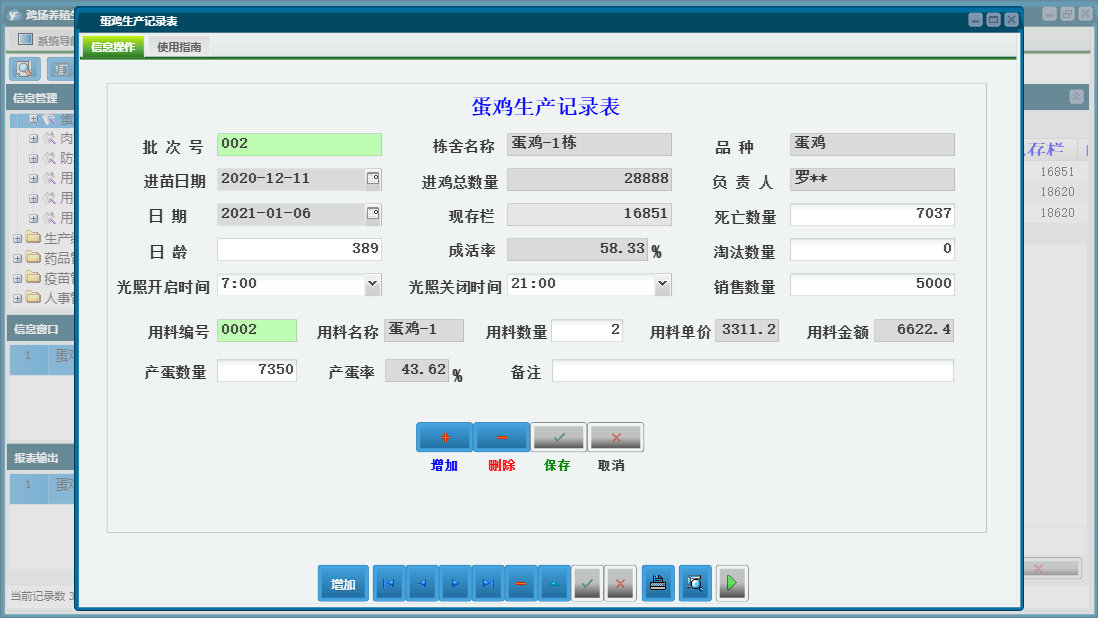The width and height of the screenshot is (1098, 618).
Task: Click the 16851 cell in background table
Action: point(1057,171)
